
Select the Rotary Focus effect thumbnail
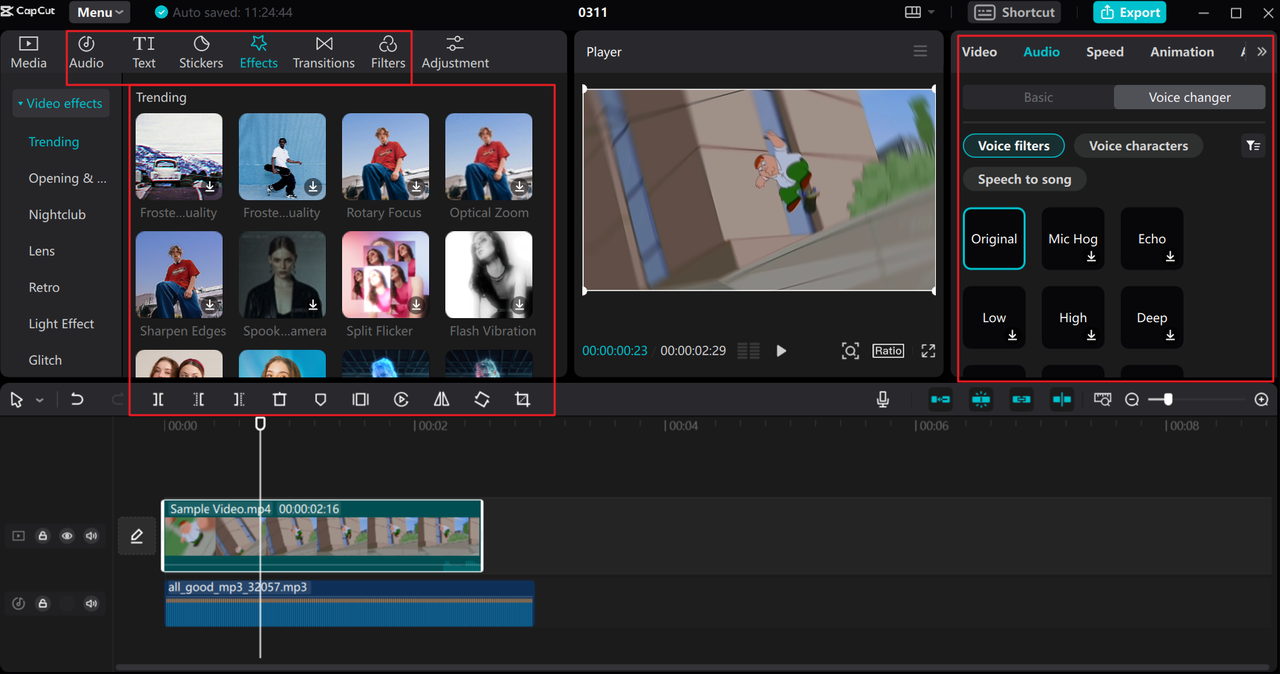coord(385,157)
